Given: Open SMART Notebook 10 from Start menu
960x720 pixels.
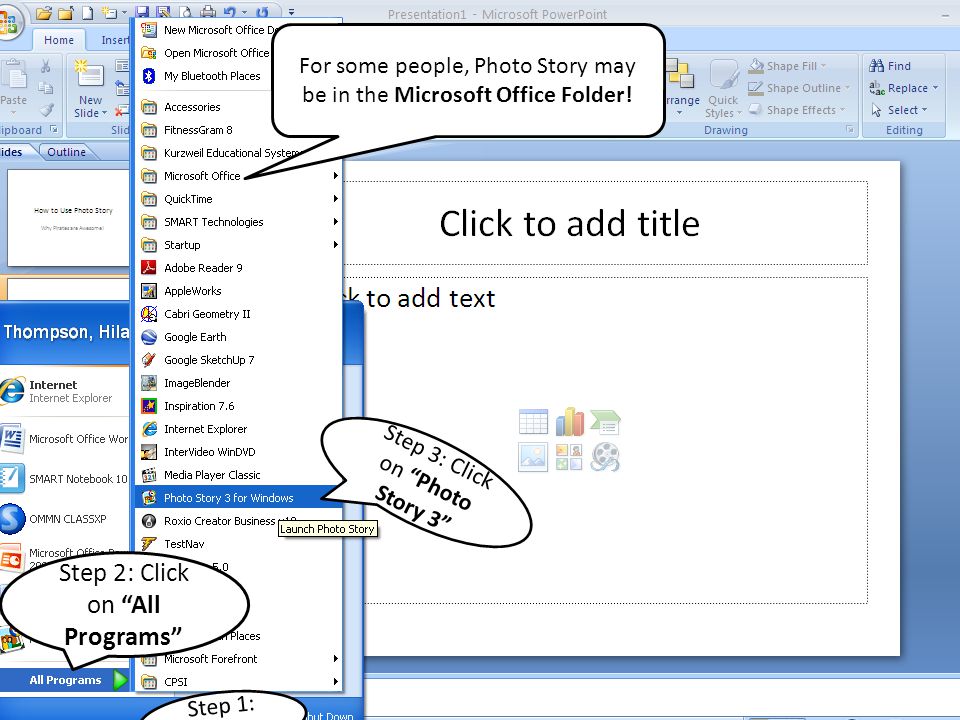Looking at the screenshot, I should pos(64,479).
